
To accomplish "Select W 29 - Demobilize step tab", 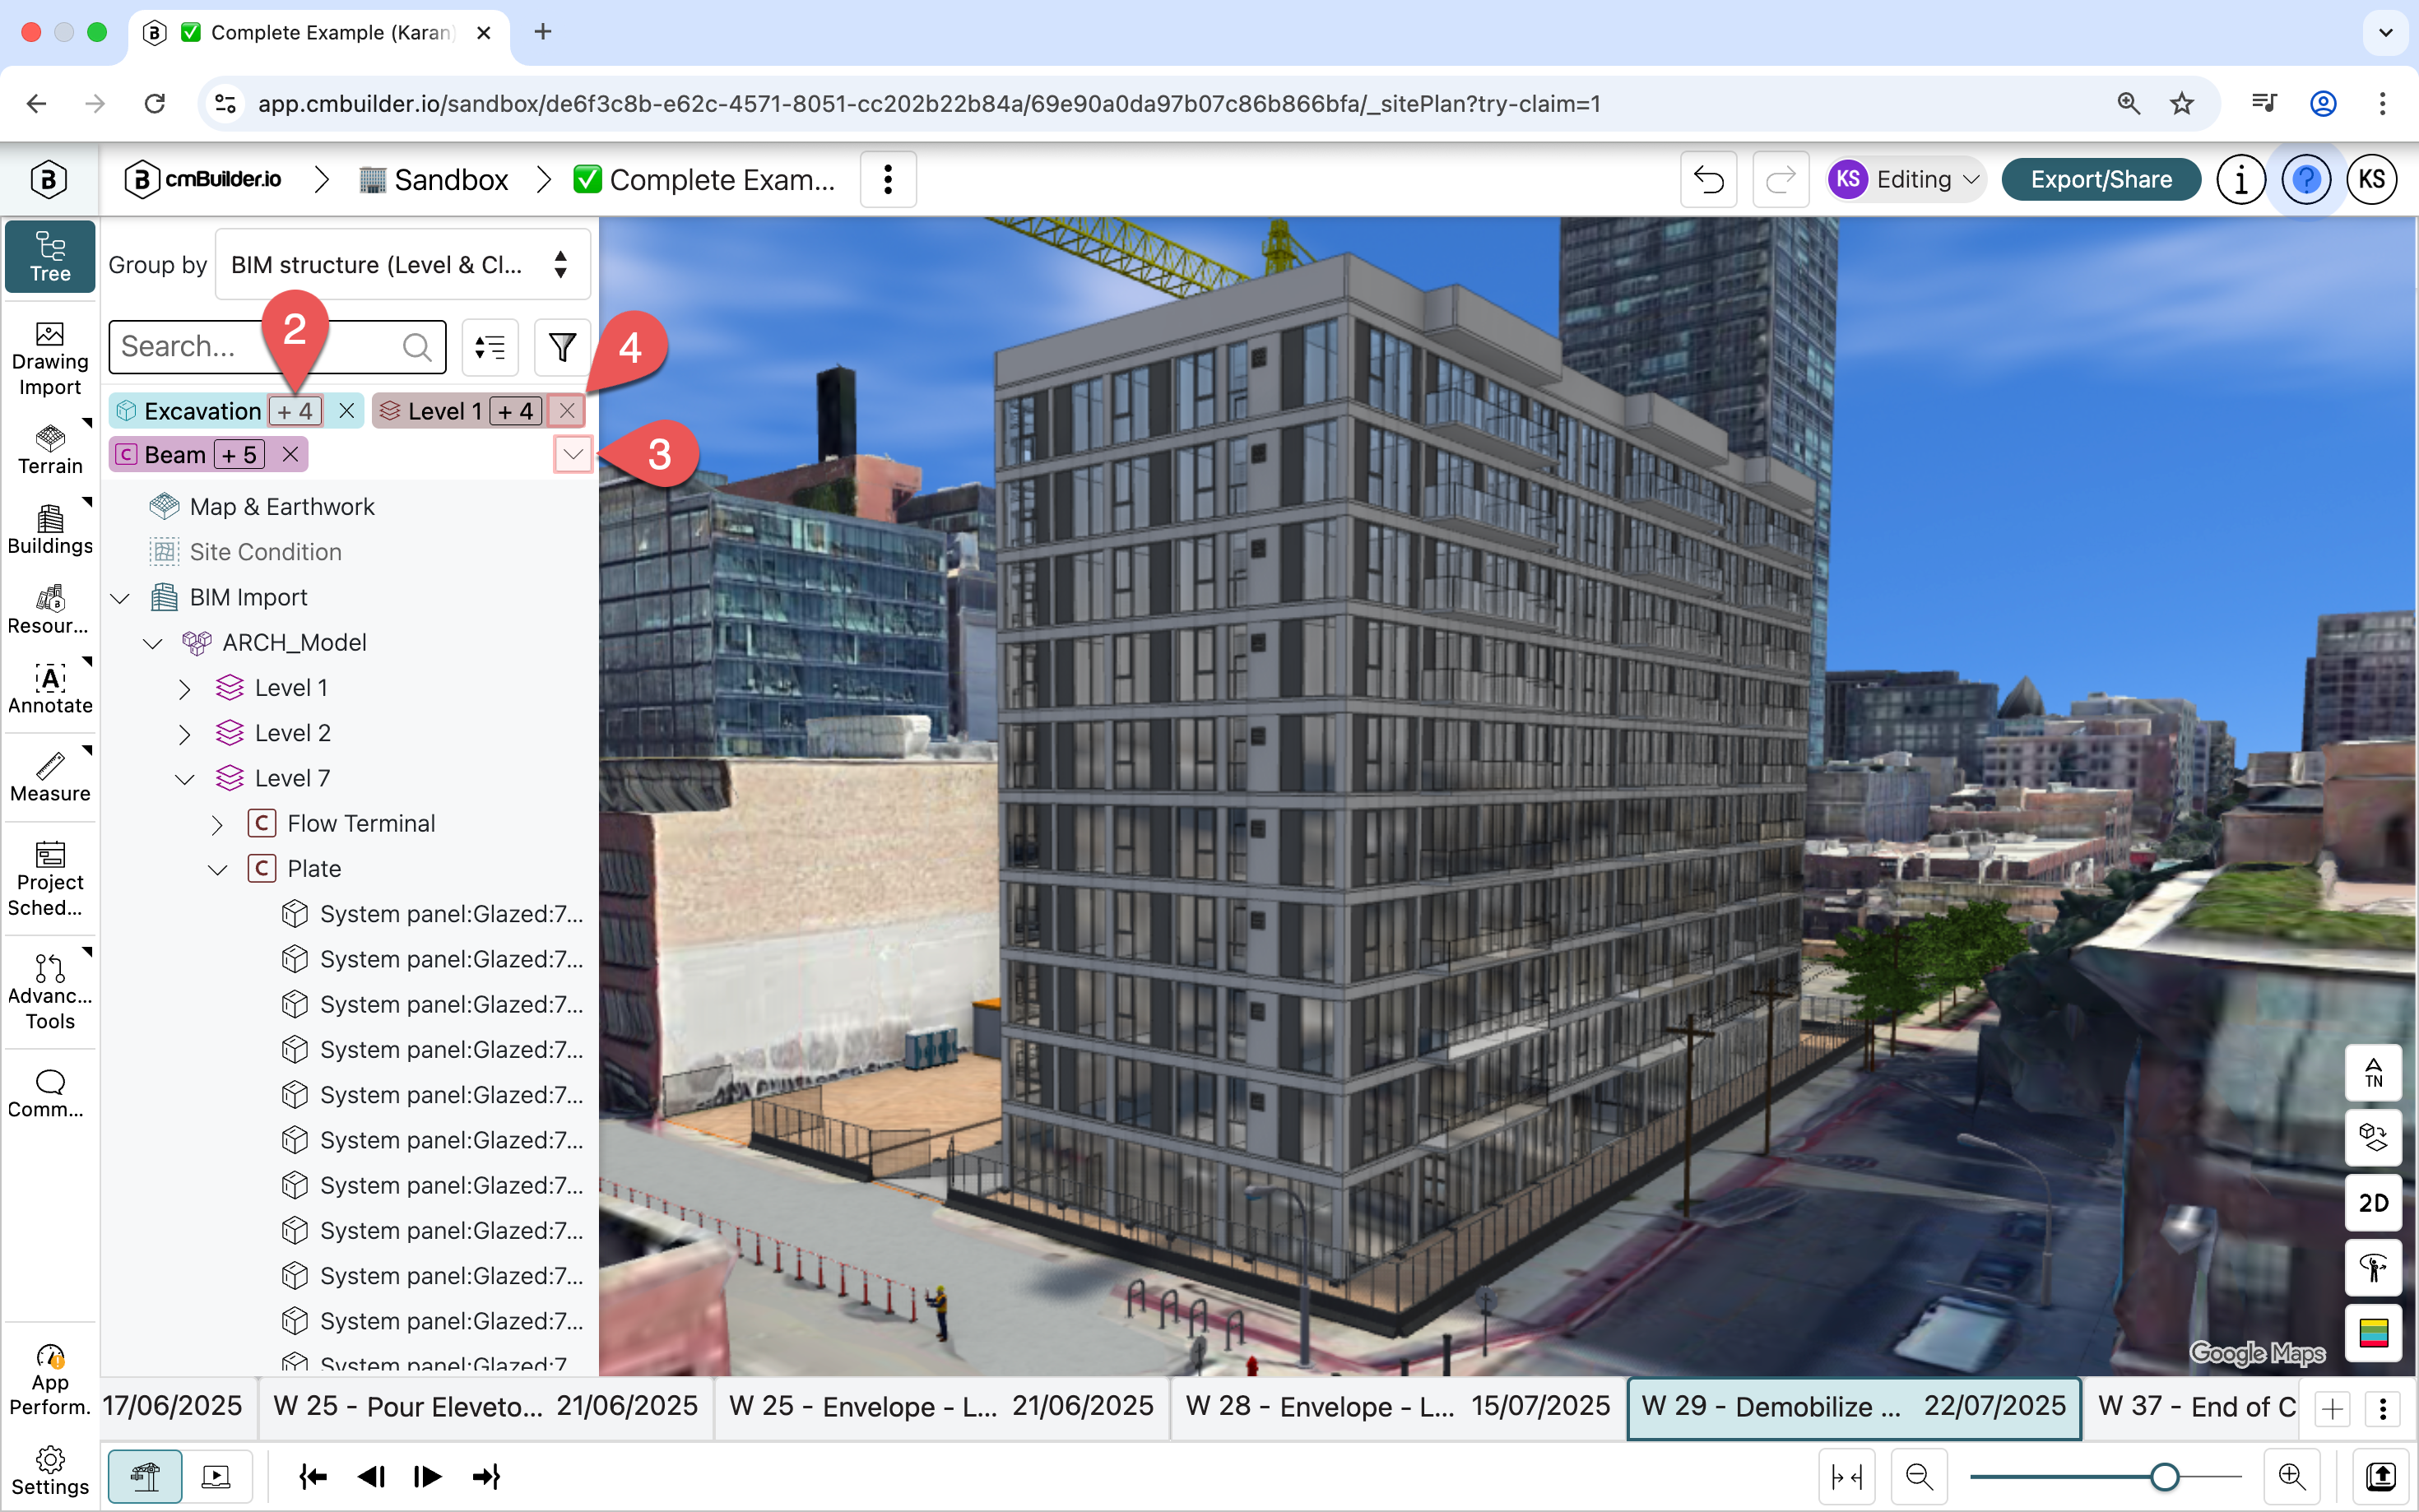I will tap(1854, 1407).
